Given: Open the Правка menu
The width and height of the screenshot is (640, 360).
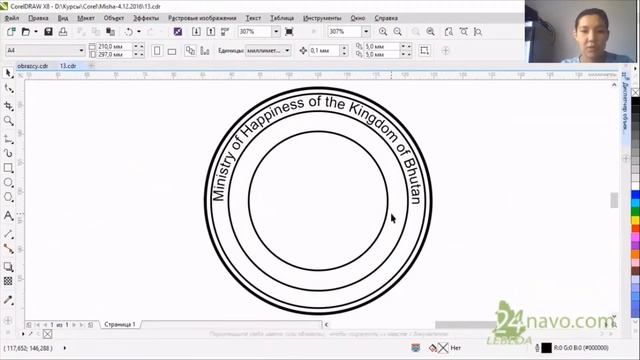Looking at the screenshot, I should click(38, 18).
